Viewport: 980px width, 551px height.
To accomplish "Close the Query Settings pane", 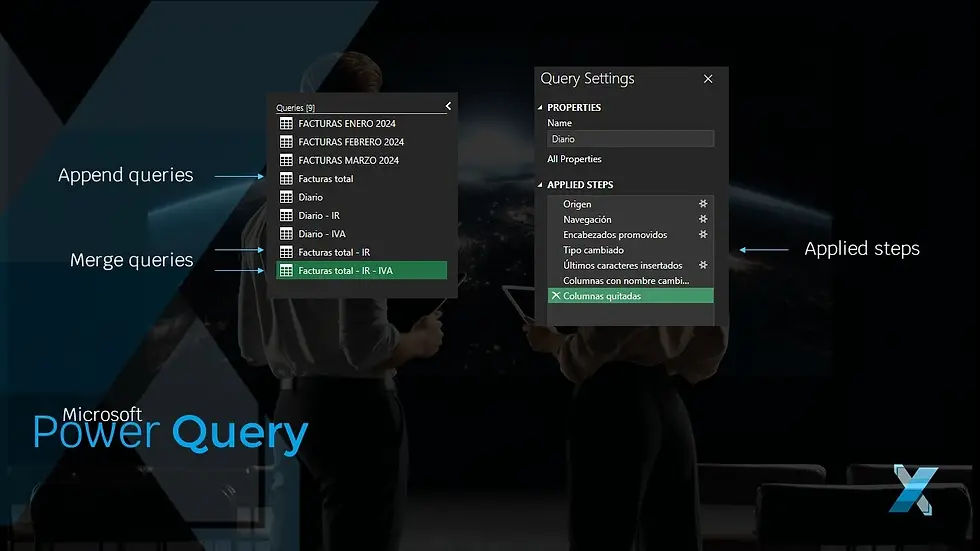I will [x=708, y=79].
